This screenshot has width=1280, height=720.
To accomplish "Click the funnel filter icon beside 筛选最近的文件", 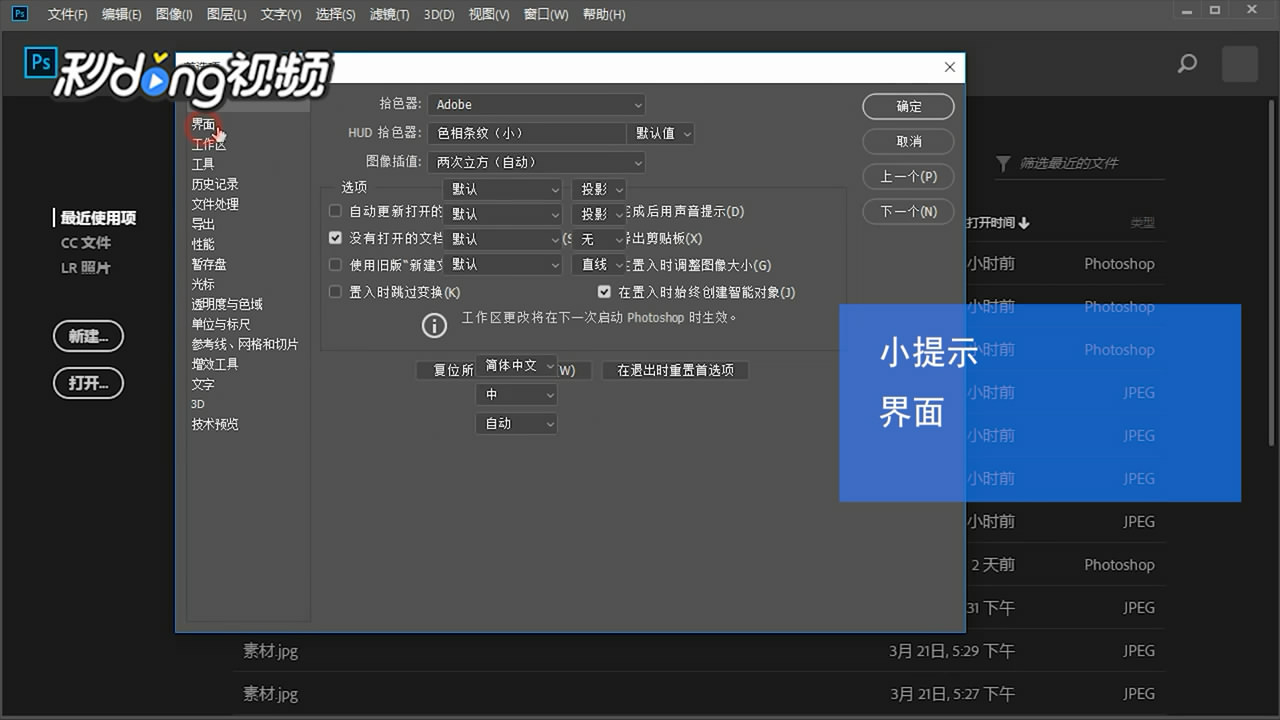I will tap(1003, 163).
